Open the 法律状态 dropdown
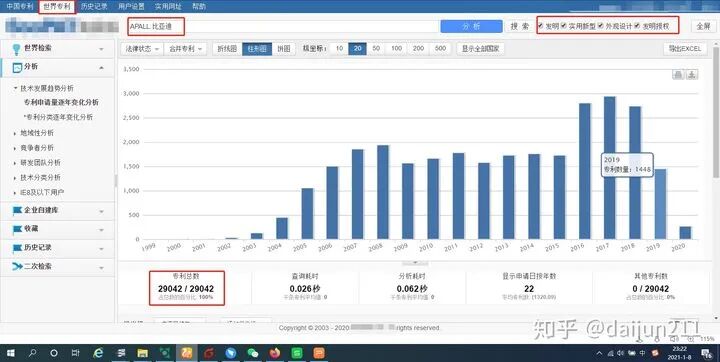 point(141,49)
